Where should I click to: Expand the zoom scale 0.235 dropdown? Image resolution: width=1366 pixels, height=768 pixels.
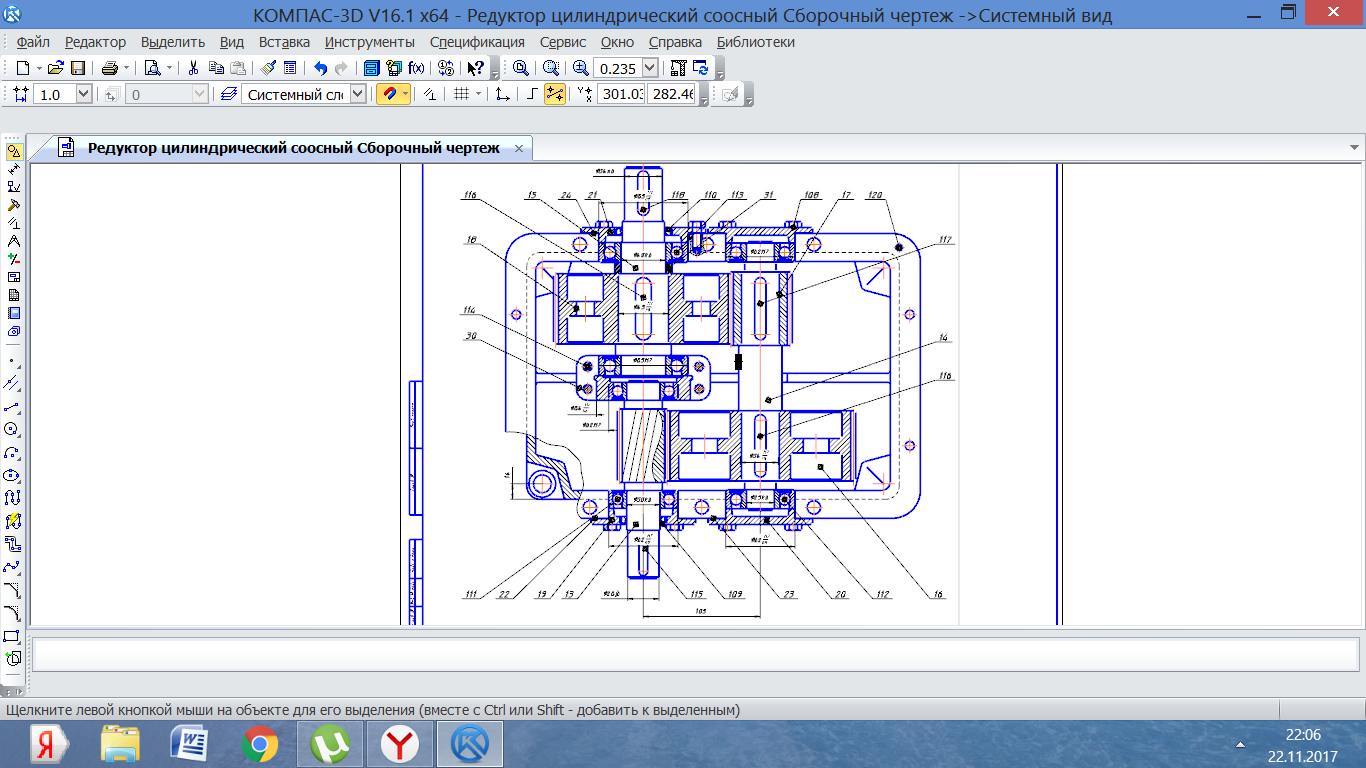point(650,68)
